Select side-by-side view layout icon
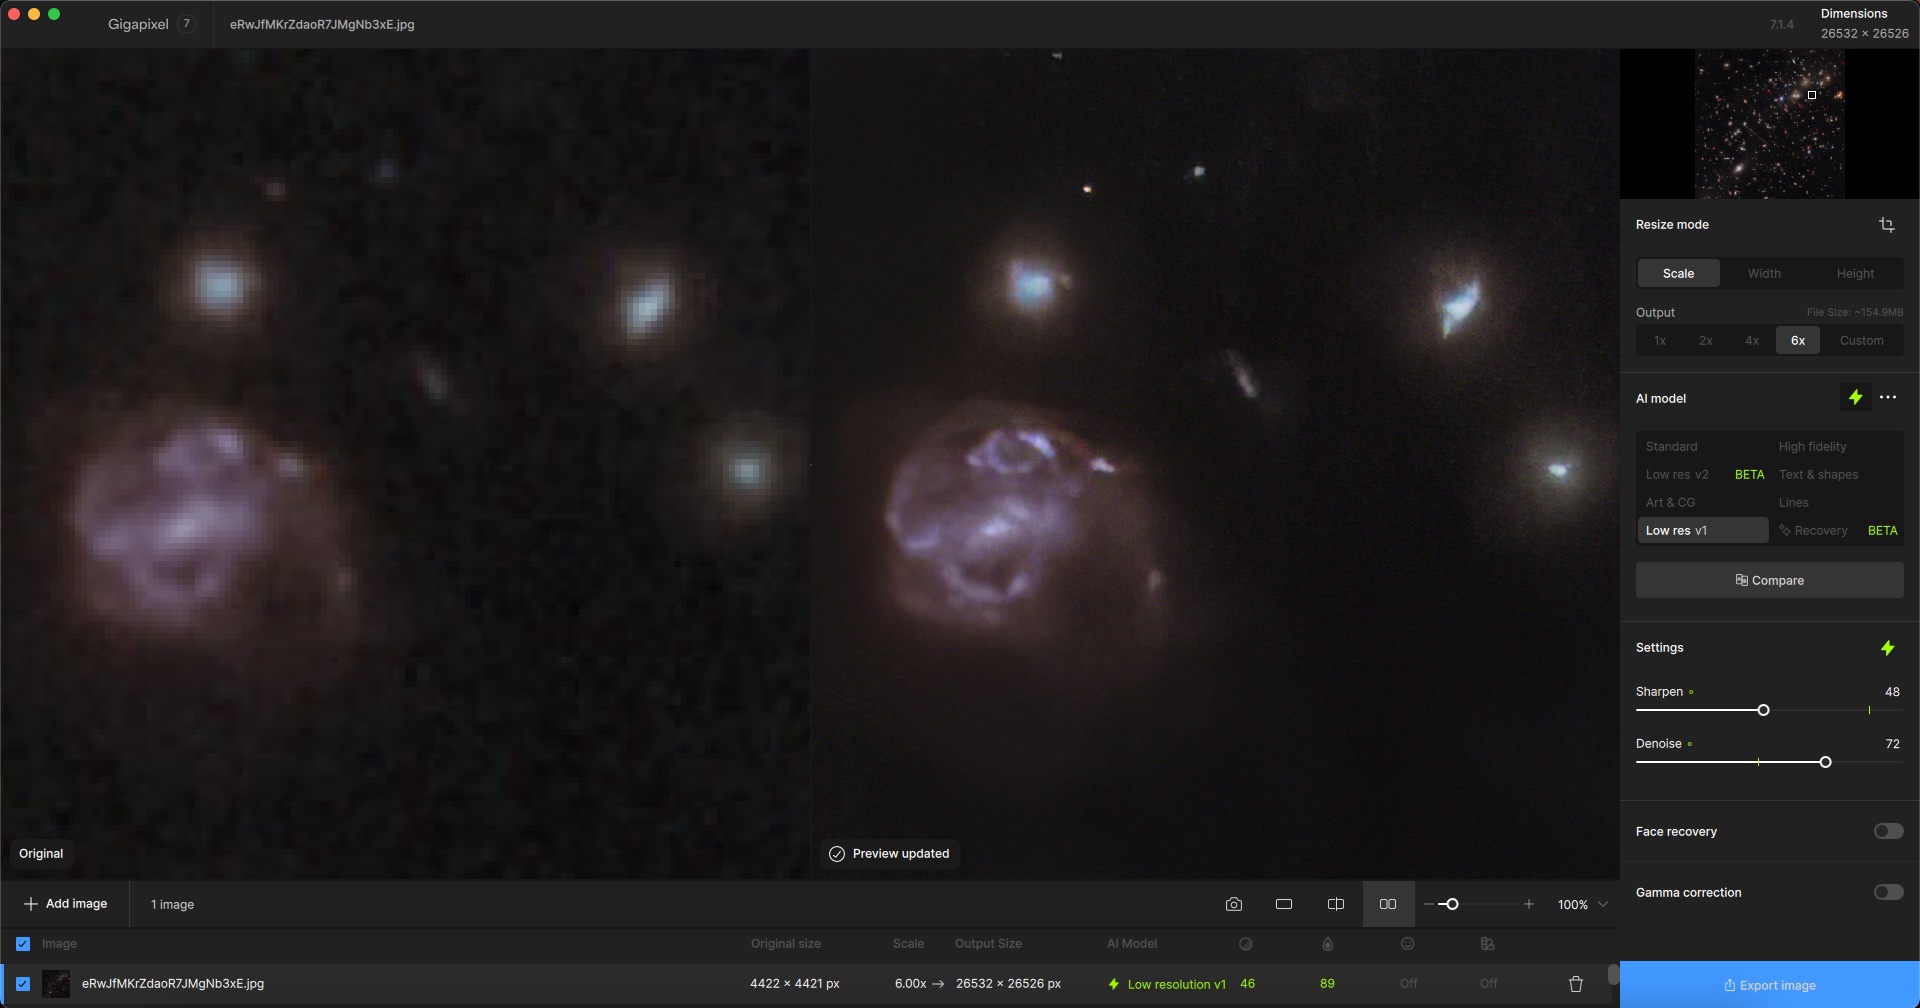This screenshot has height=1008, width=1920. coord(1387,904)
